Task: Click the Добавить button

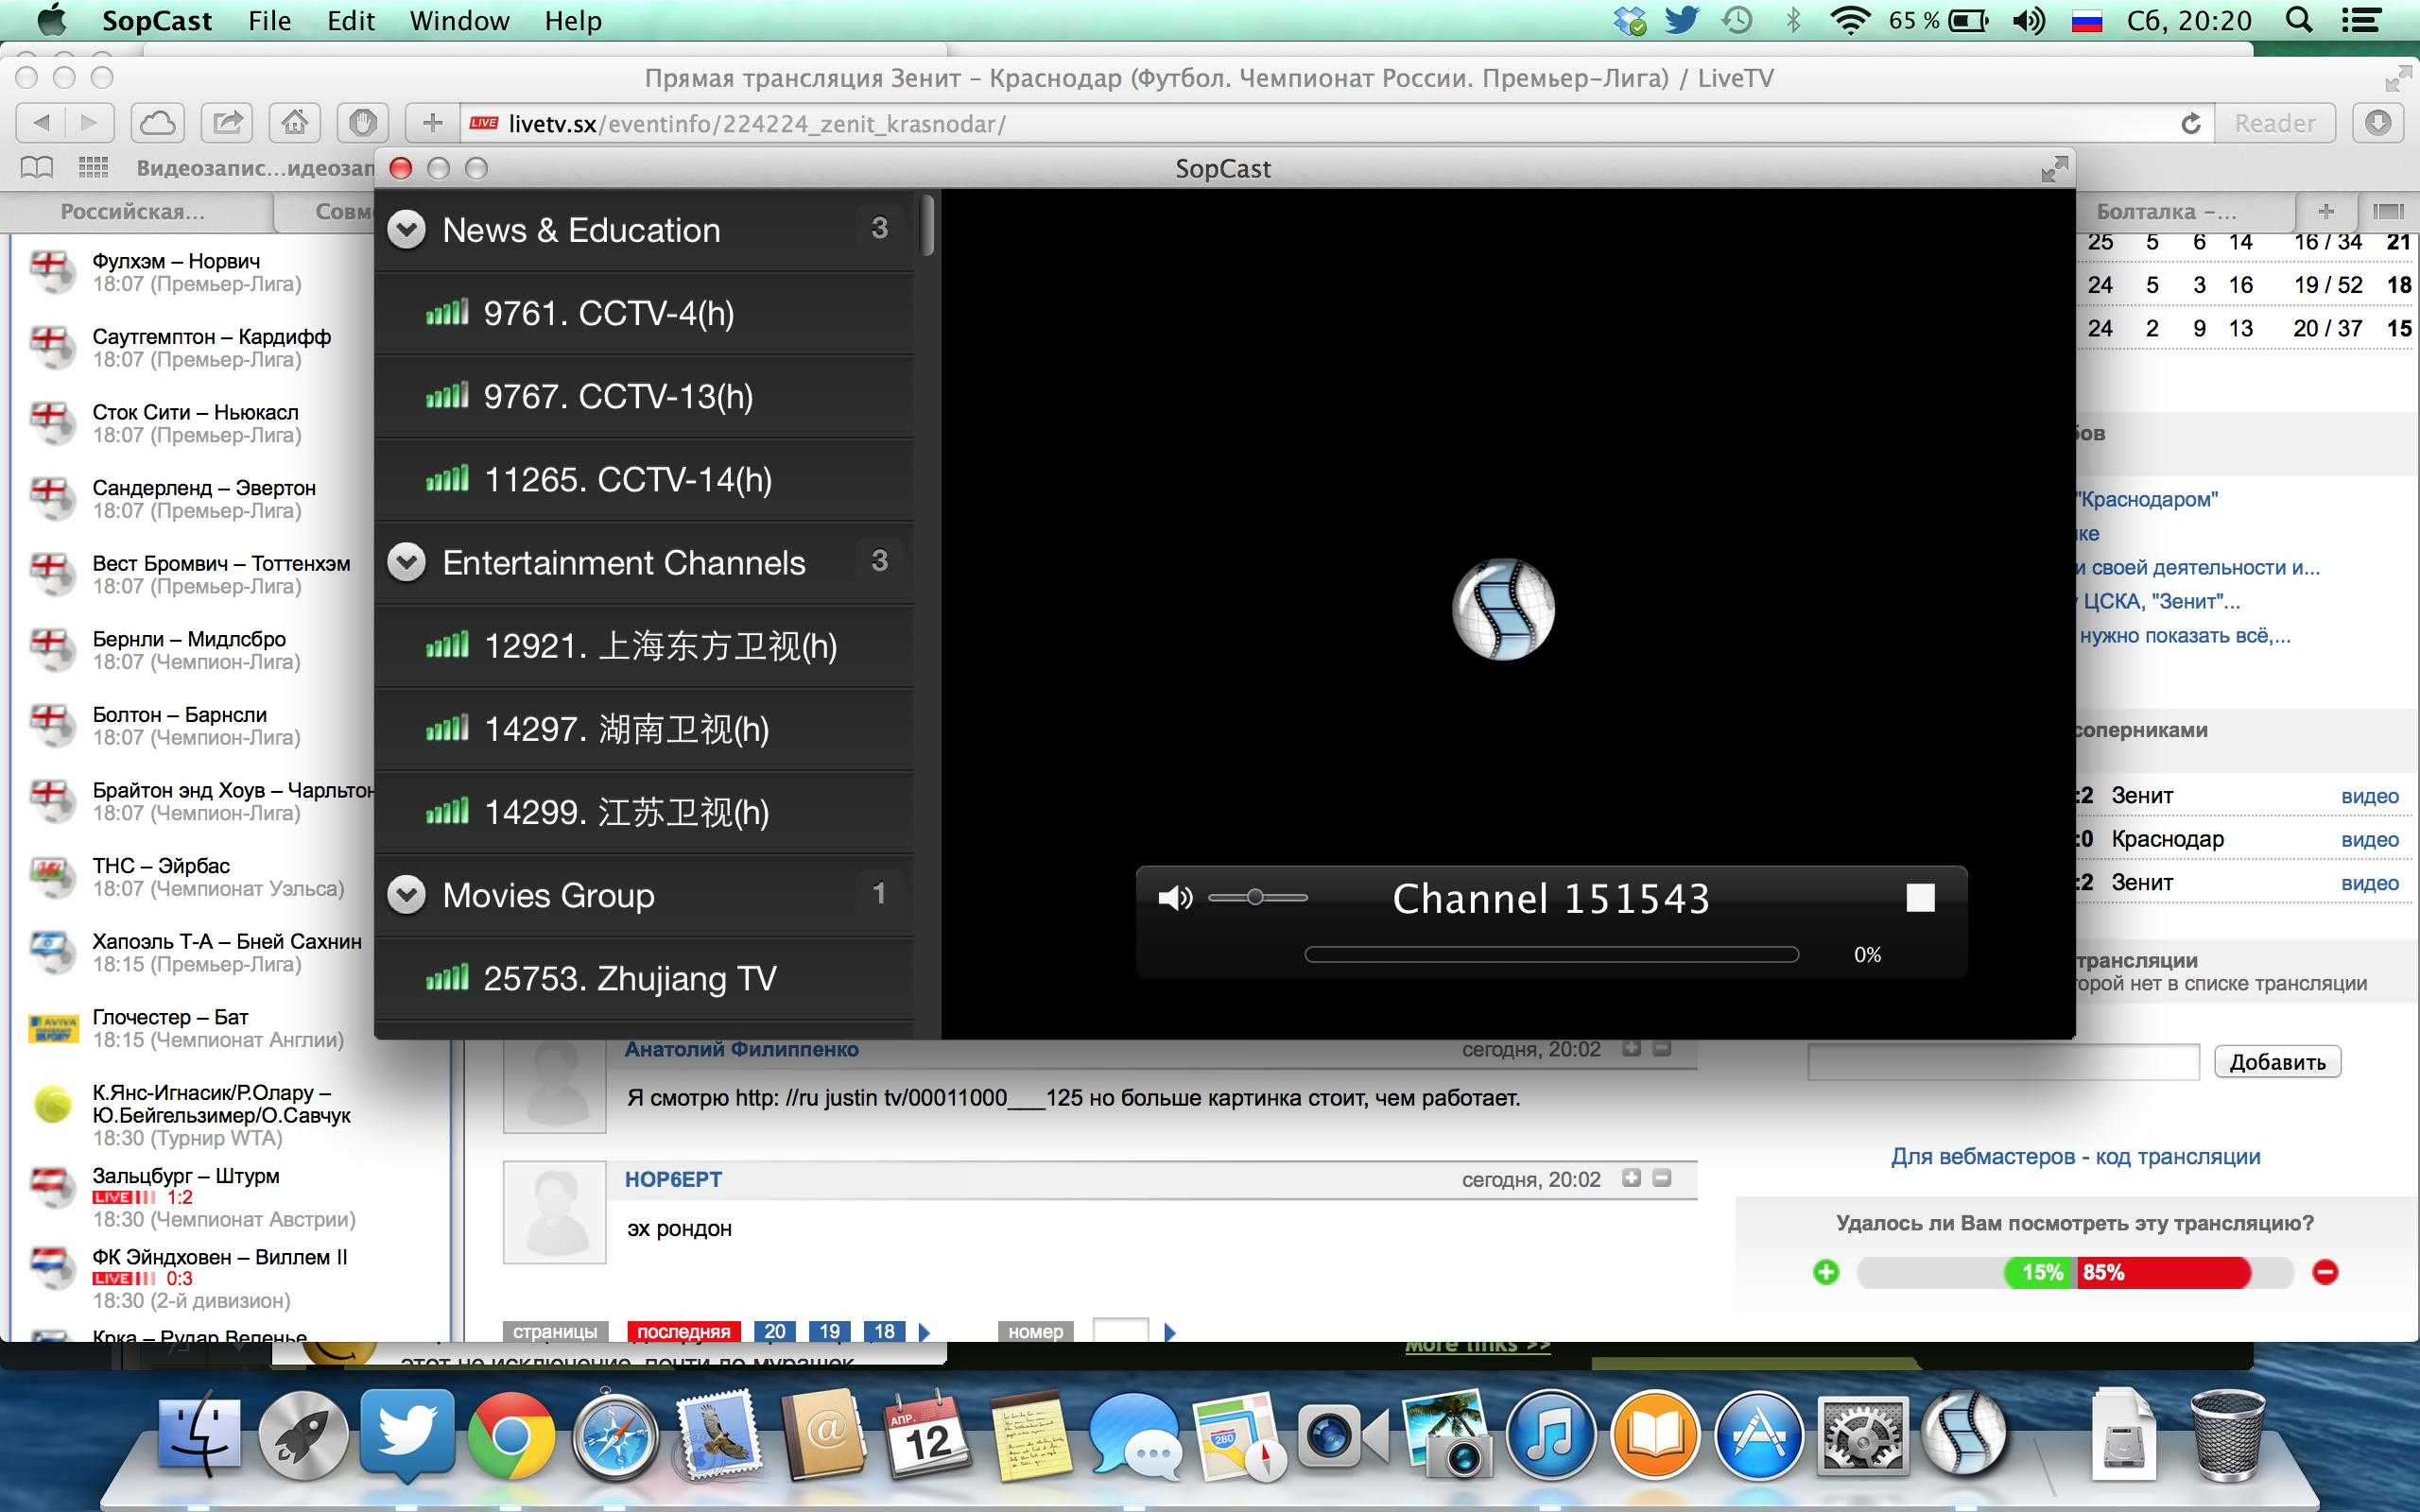Action: click(2277, 1062)
